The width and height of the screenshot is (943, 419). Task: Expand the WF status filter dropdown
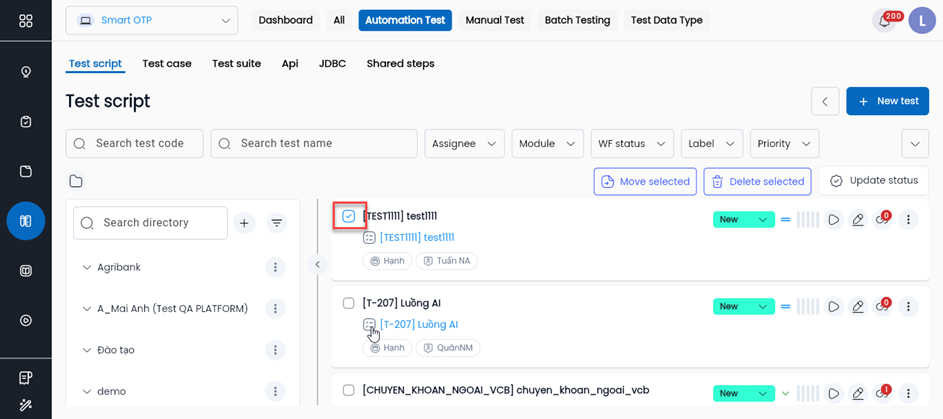coord(632,144)
